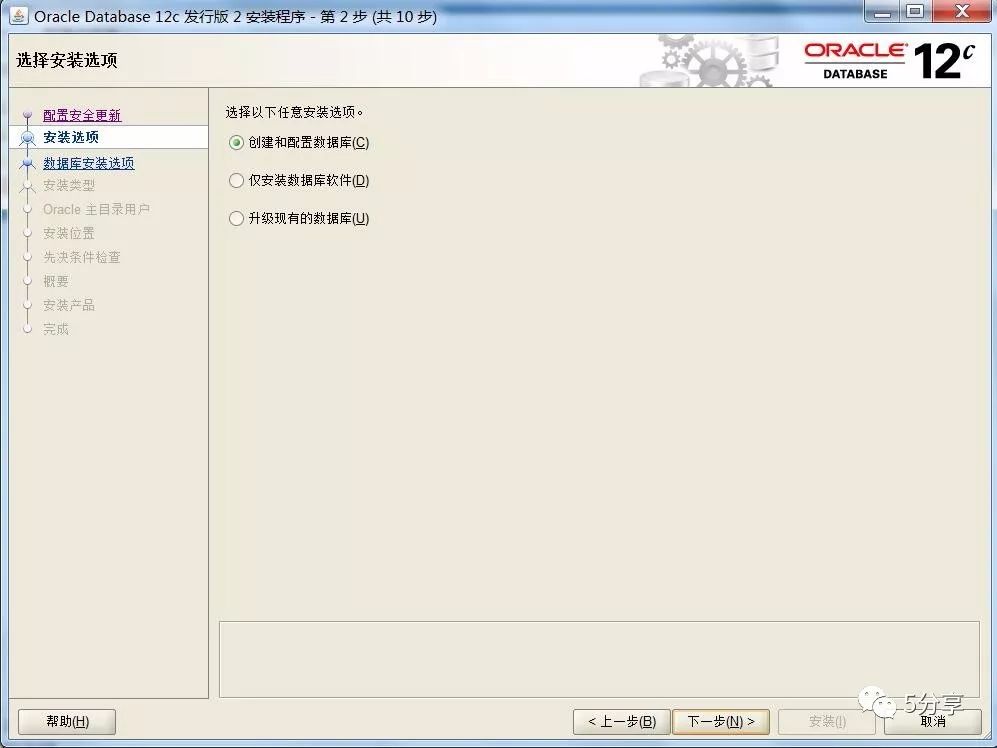This screenshot has width=997, height=748.
Task: Click the 安装(I) disabled button
Action: (827, 722)
